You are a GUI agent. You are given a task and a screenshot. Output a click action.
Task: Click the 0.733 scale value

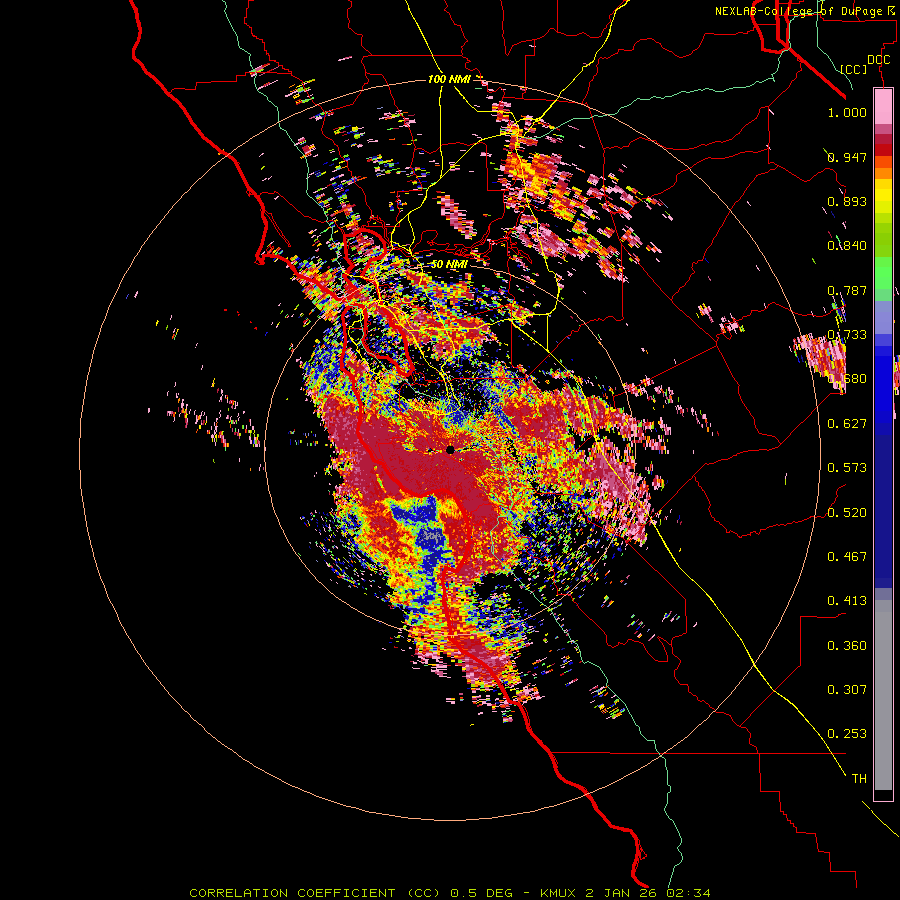[x=847, y=335]
